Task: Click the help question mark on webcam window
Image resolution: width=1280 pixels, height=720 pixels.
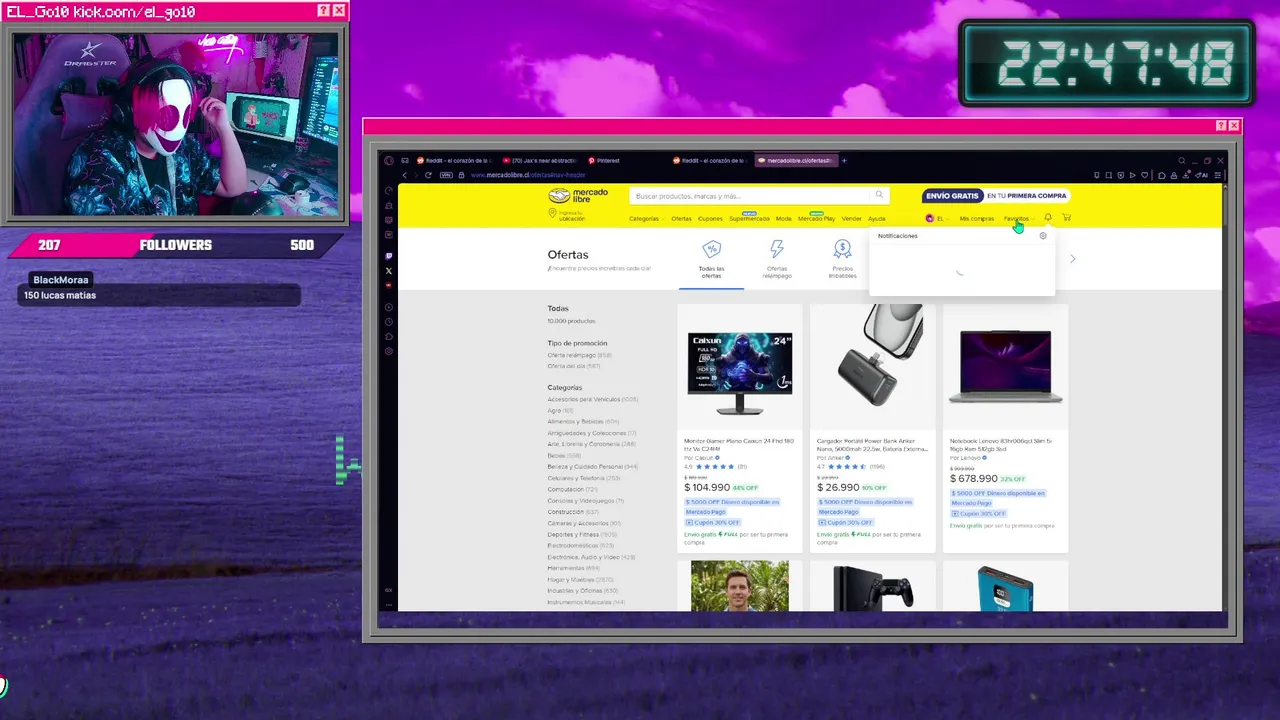Action: (323, 11)
